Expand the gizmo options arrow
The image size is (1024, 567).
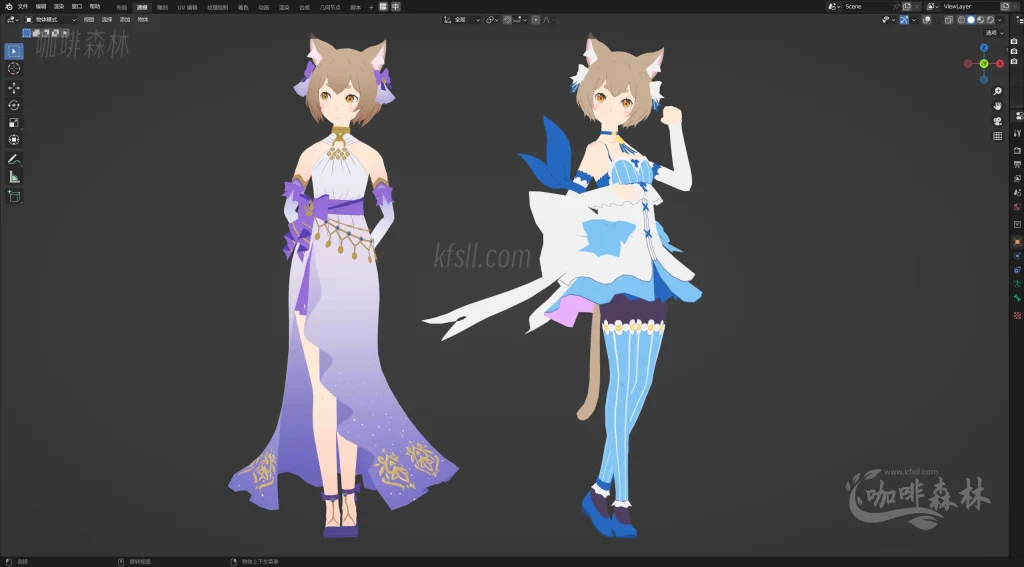point(914,20)
